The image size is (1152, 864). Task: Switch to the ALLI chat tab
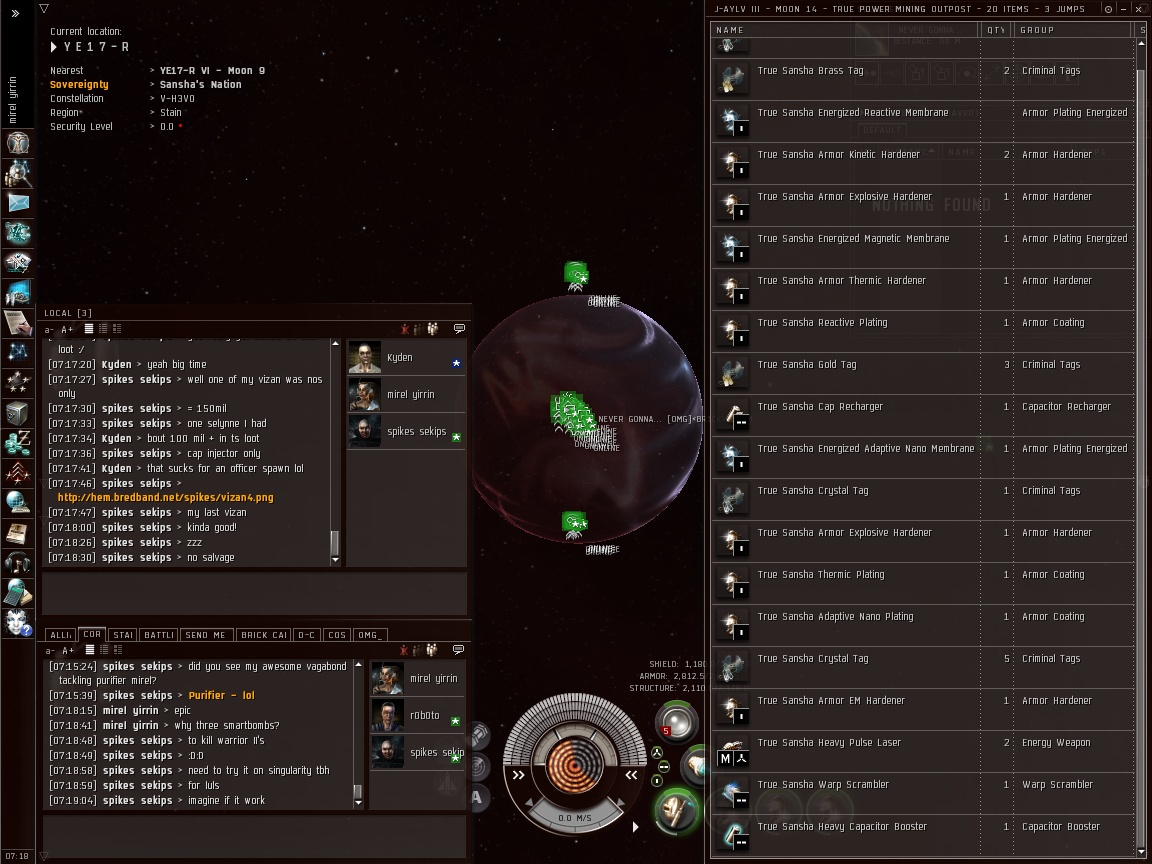pos(60,635)
